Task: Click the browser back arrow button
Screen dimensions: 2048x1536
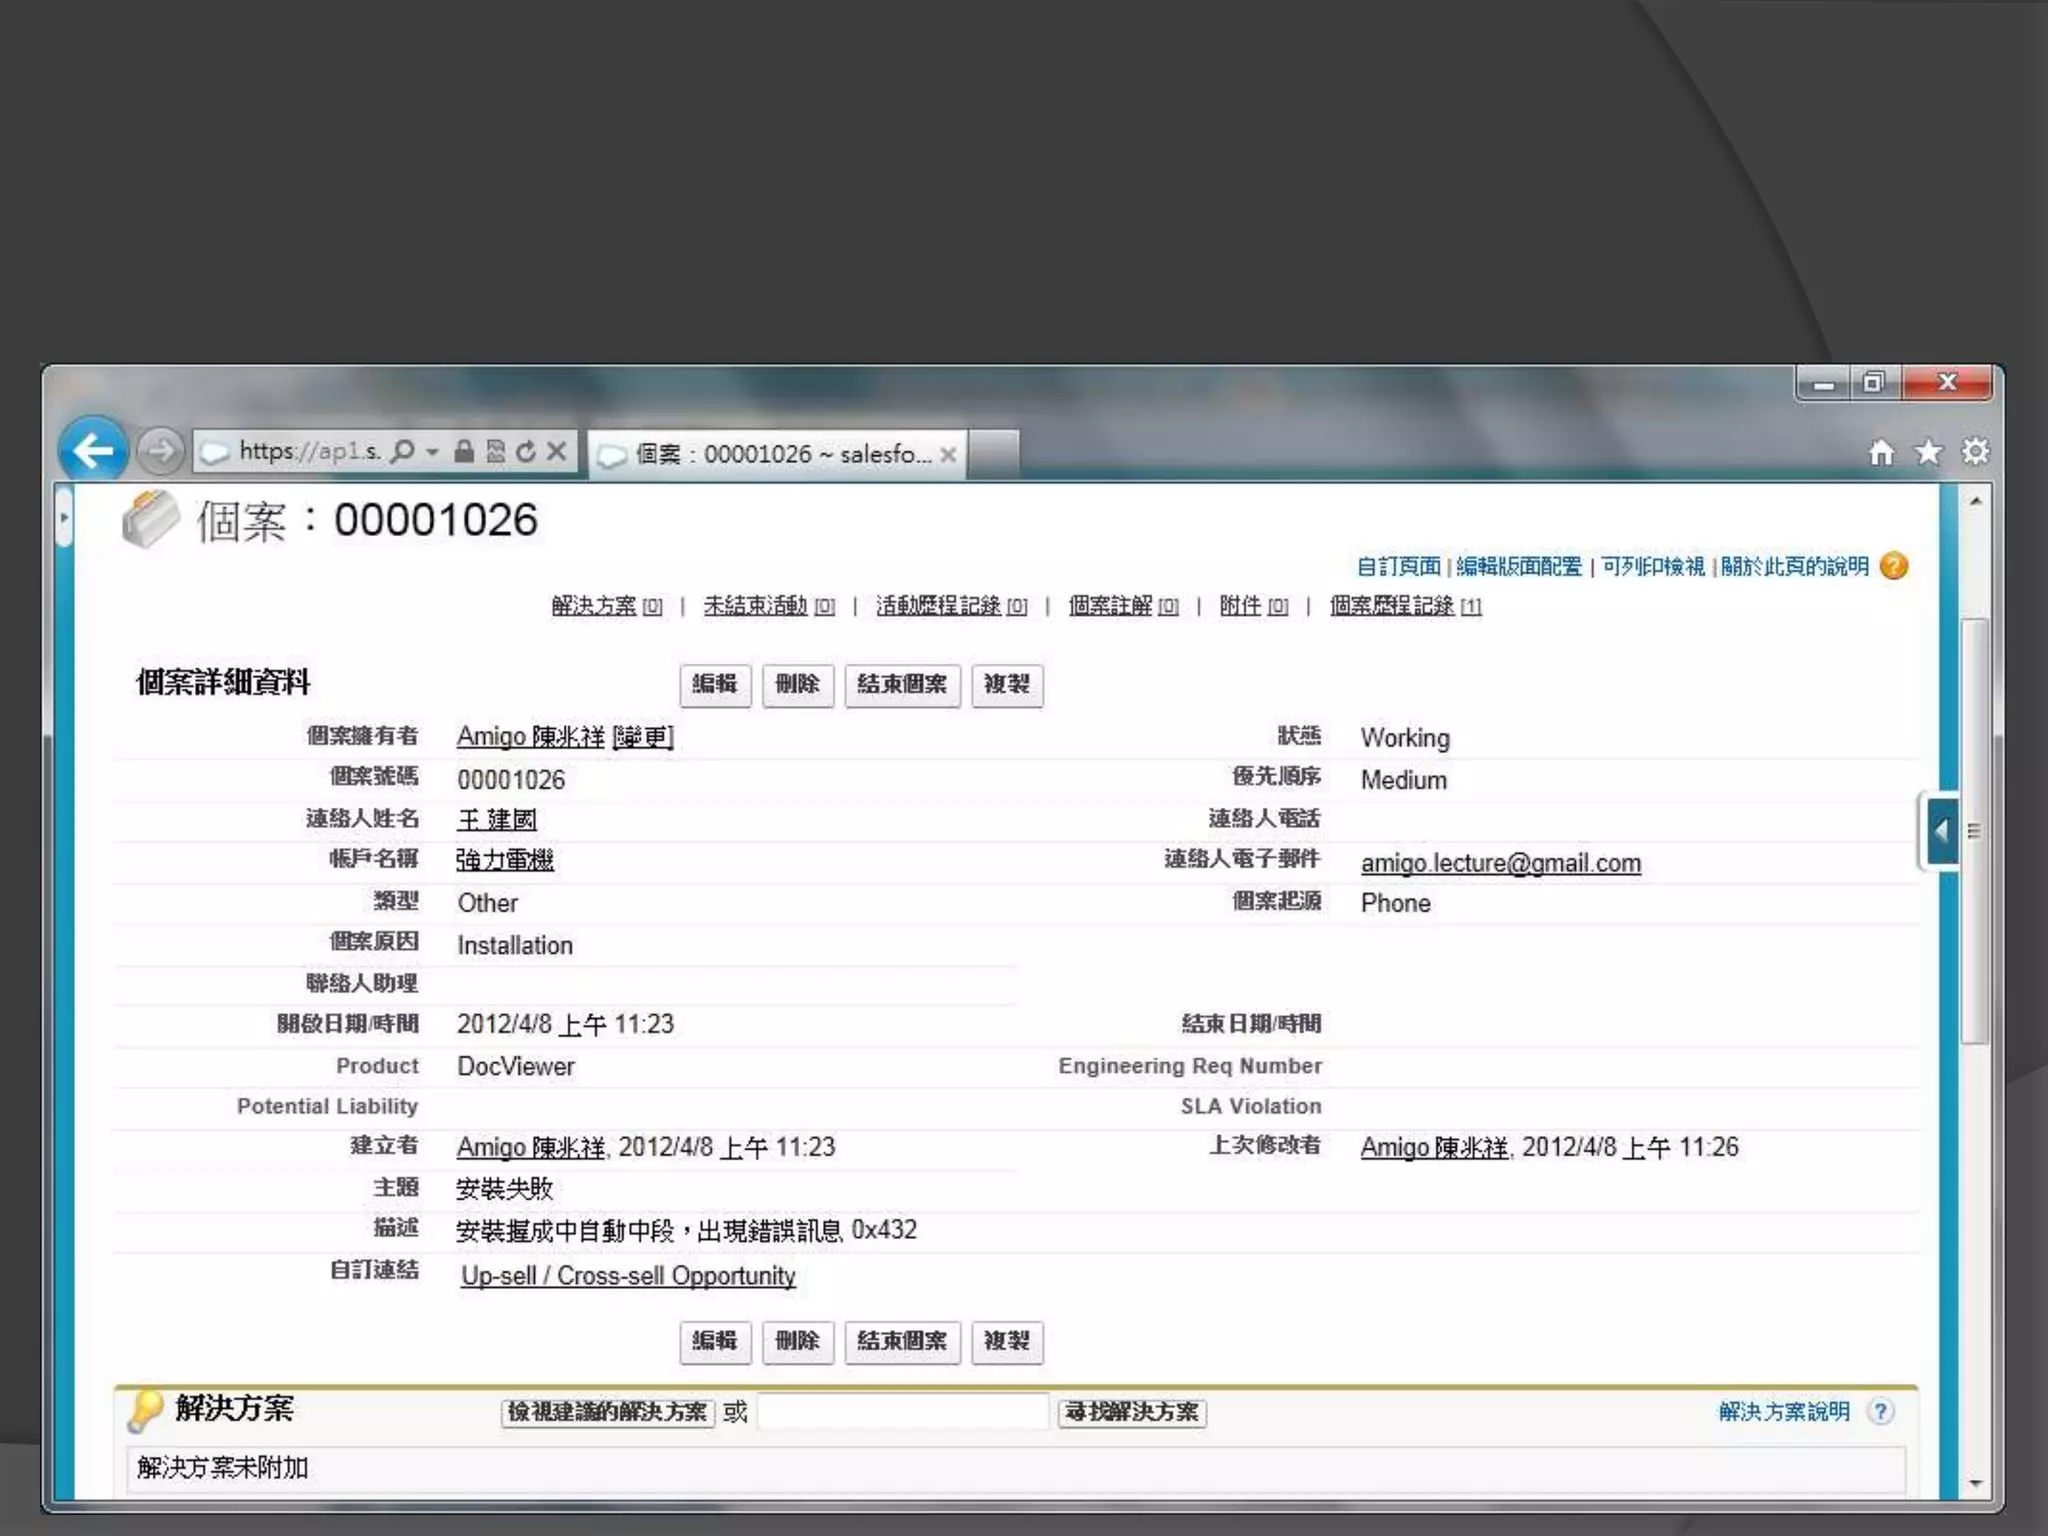Action: click(x=93, y=451)
